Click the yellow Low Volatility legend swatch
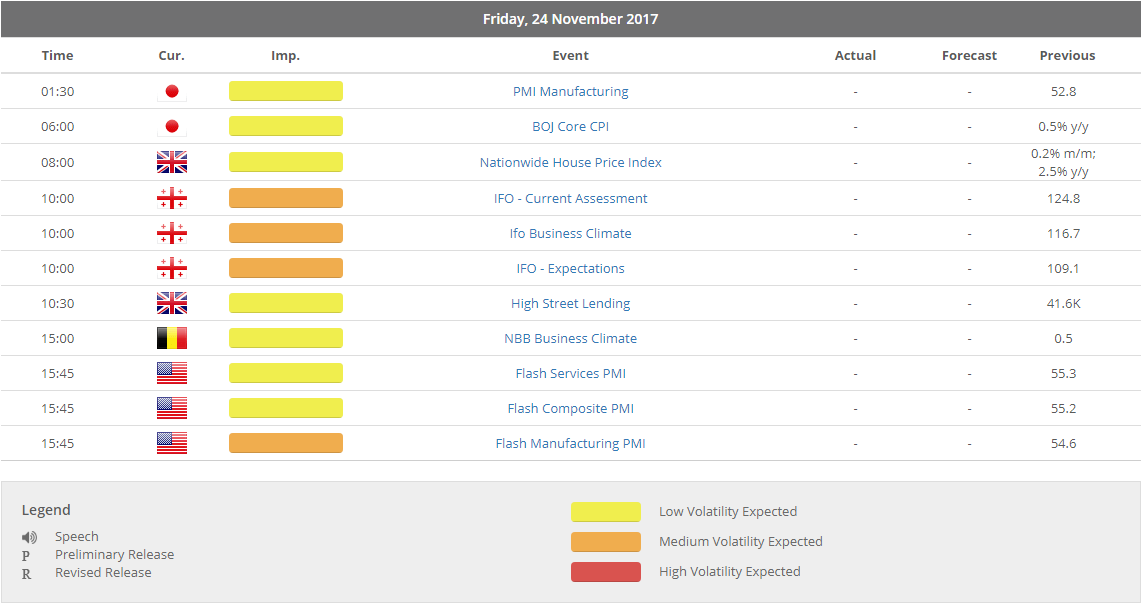Viewport: 1143px width, 604px height. [x=605, y=512]
